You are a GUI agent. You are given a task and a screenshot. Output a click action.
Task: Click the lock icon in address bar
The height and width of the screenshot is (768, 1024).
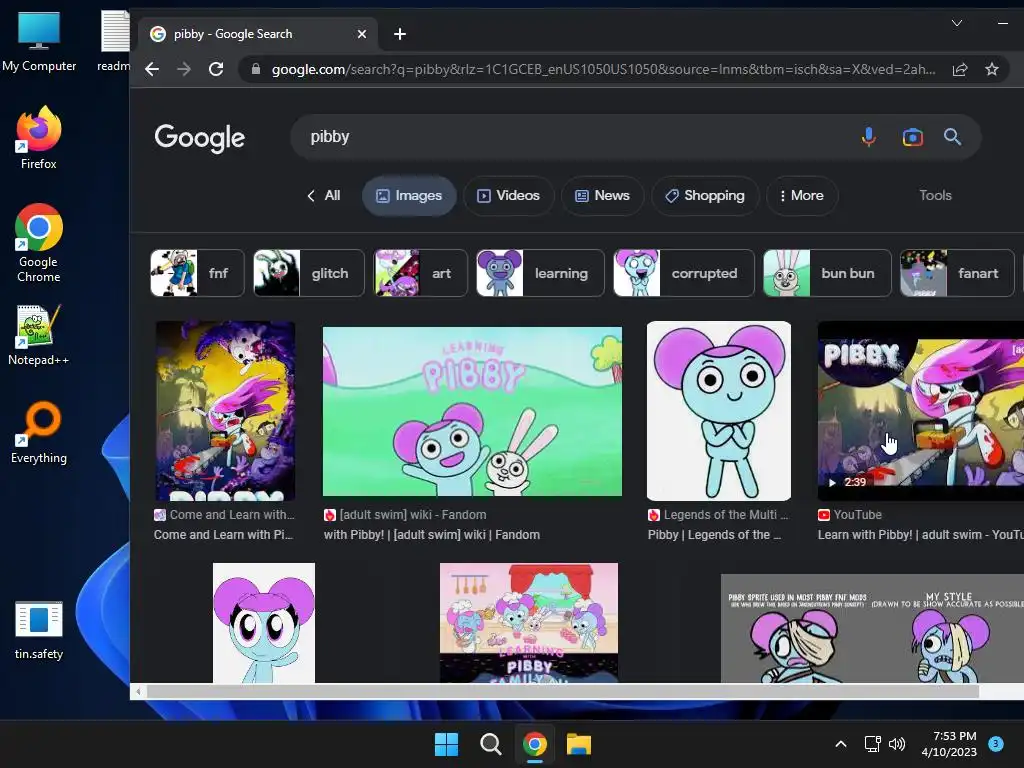click(256, 69)
